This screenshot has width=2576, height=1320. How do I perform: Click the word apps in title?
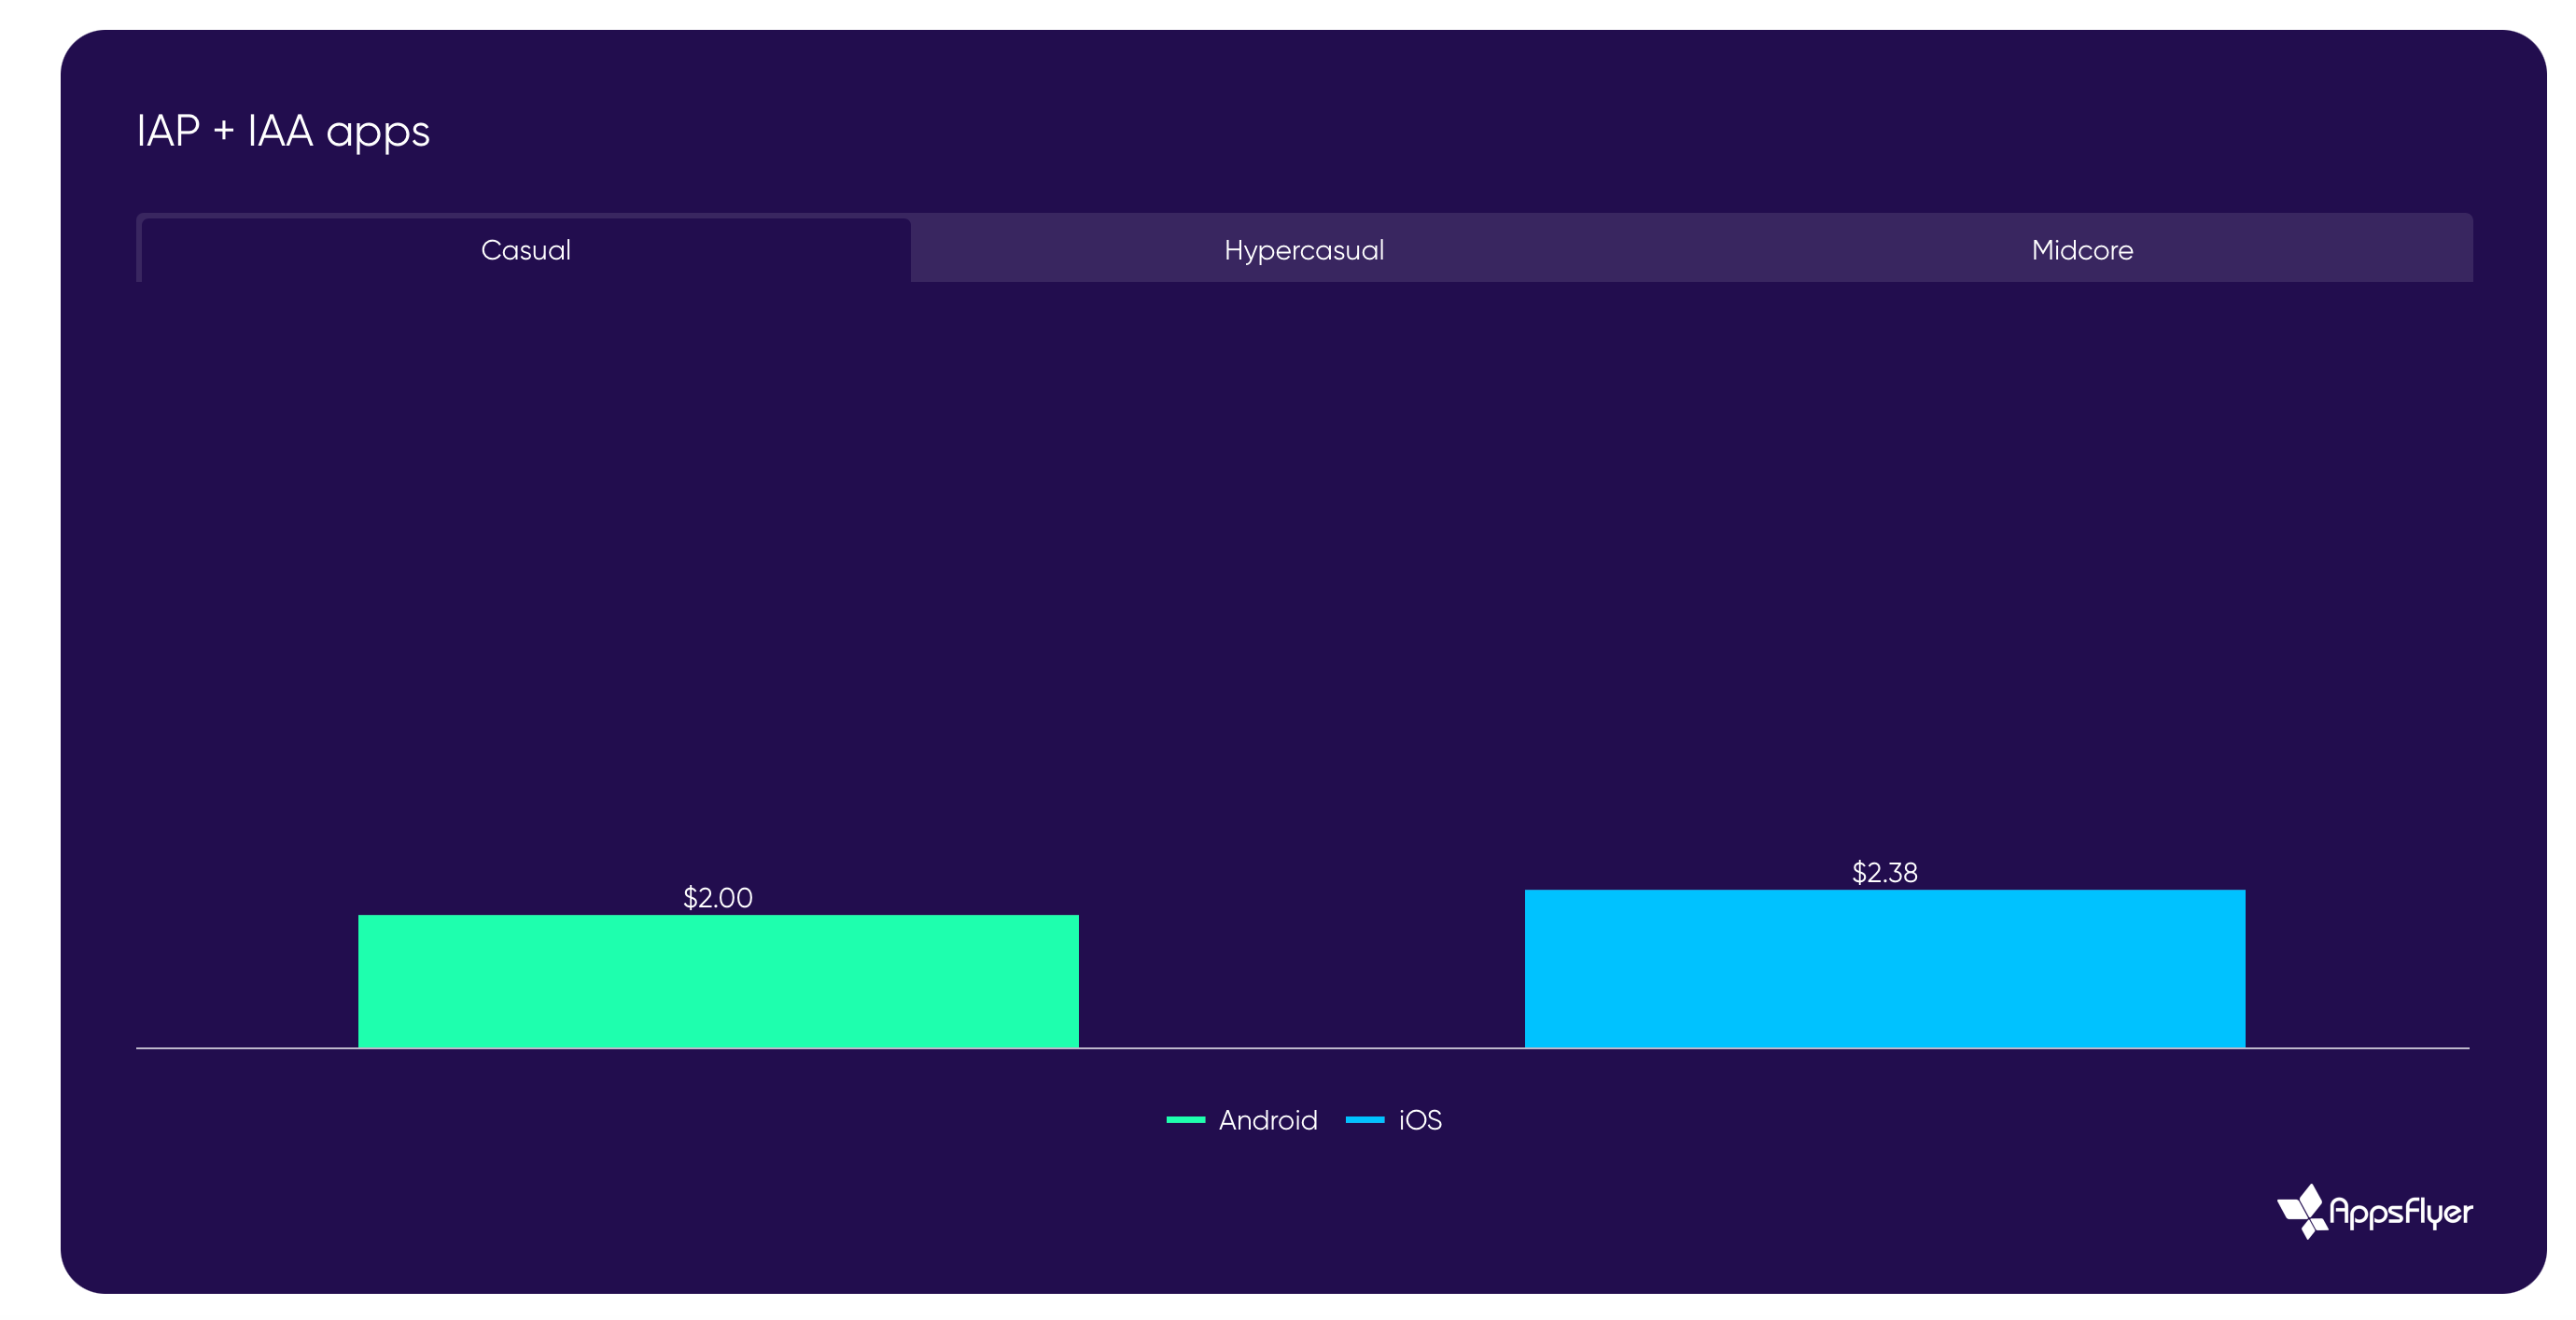tap(378, 134)
